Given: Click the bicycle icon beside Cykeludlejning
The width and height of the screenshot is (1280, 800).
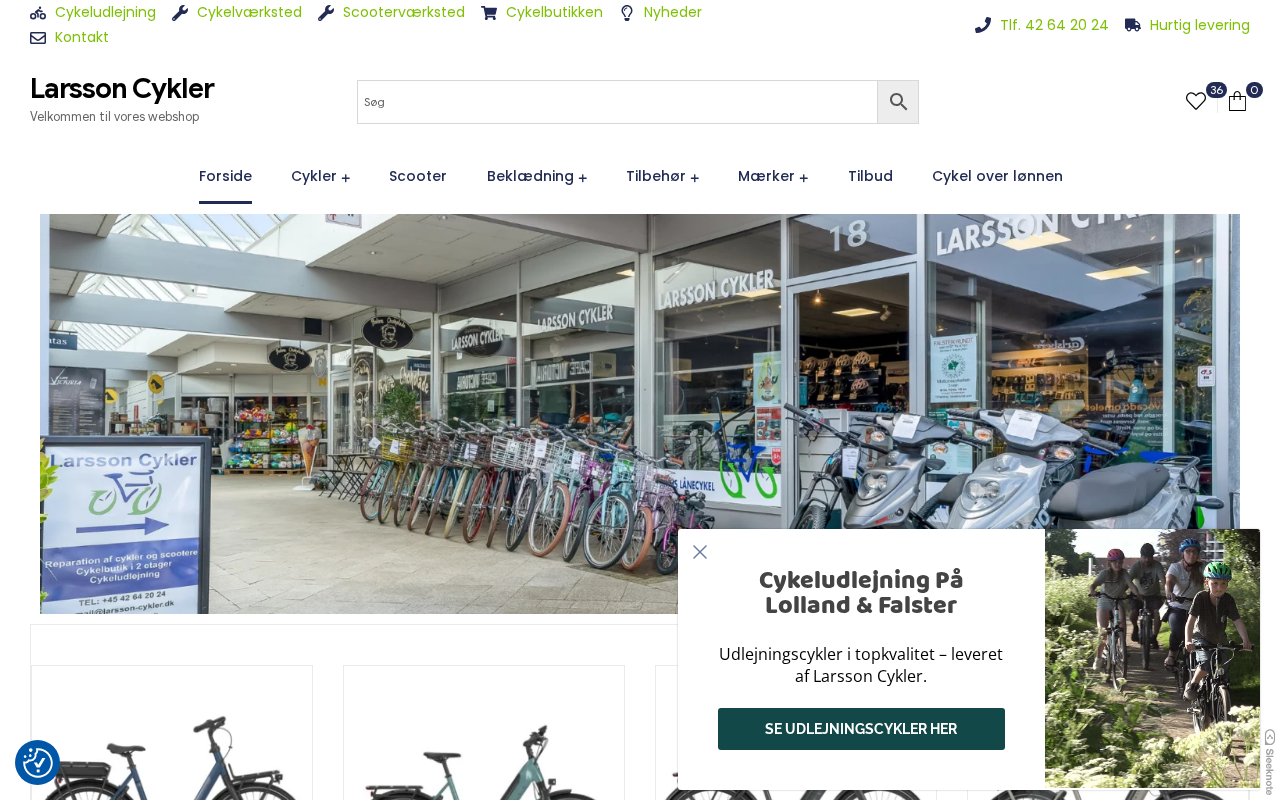Looking at the screenshot, I should [38, 13].
